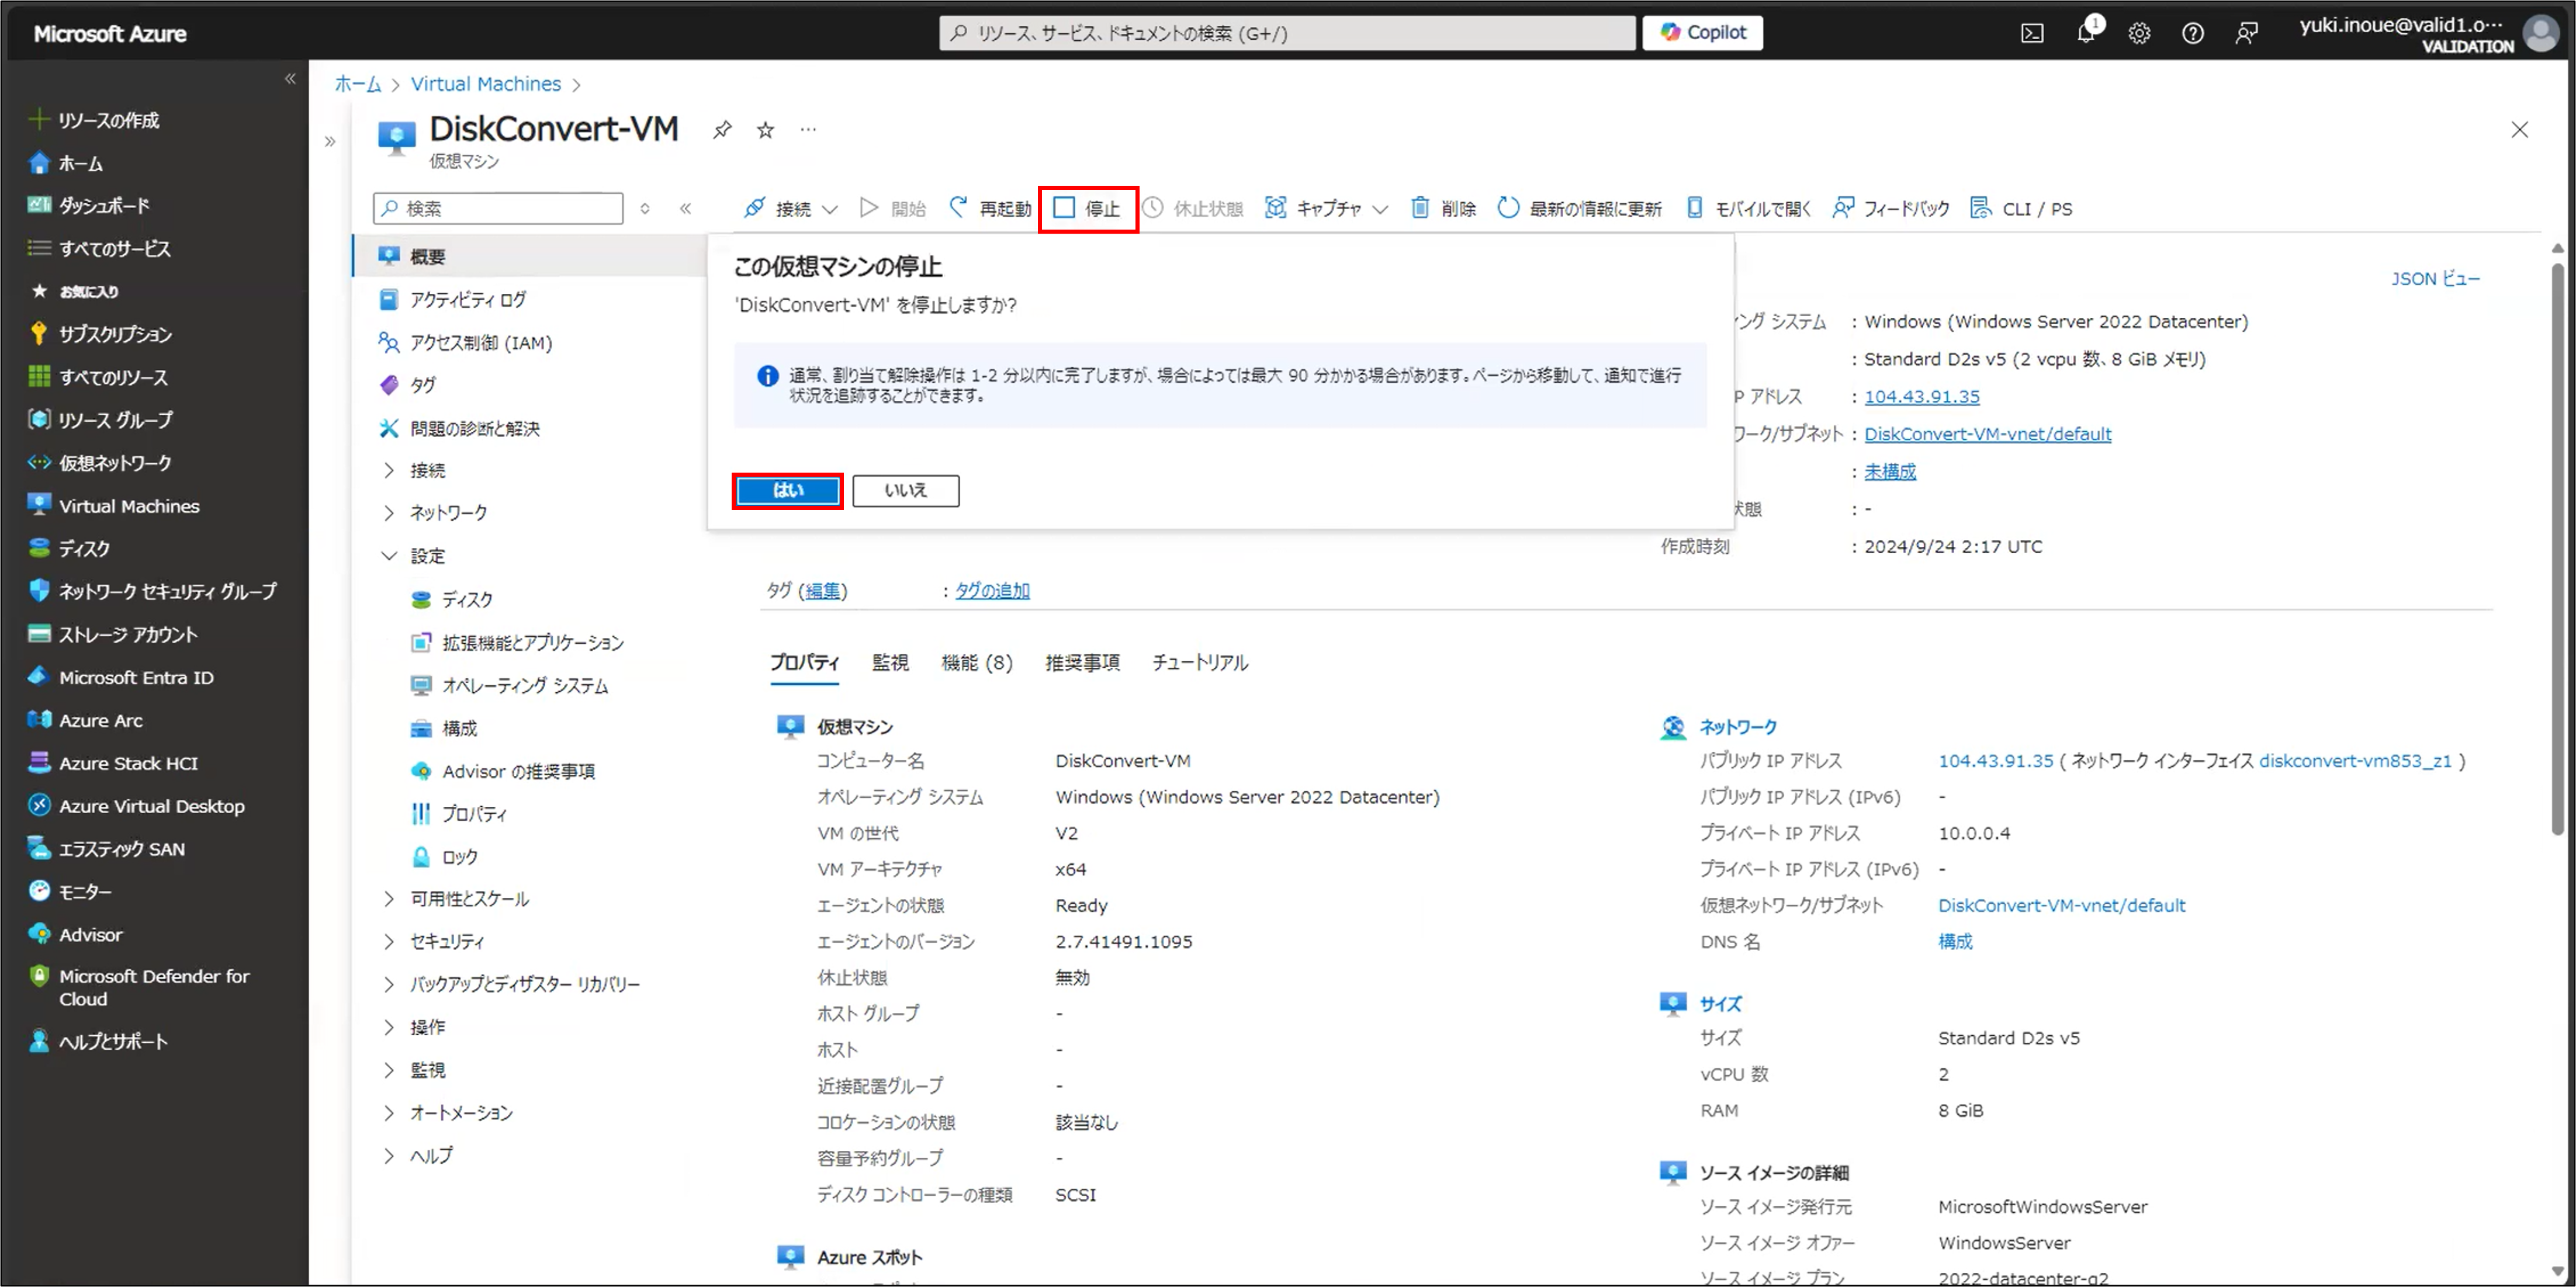The height and width of the screenshot is (1287, 2576).
Task: Open diskconvert-vm853_z1 network interface link
Action: pos(2355,760)
